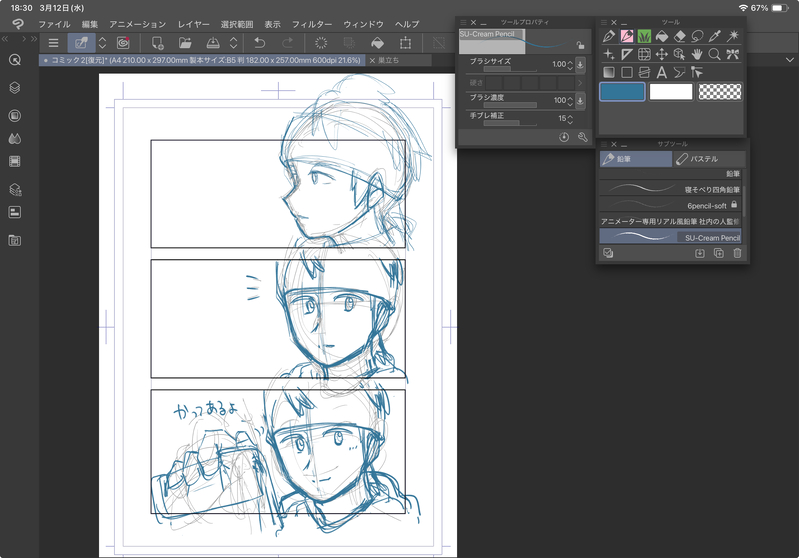Select the Eraser tool

679,36
